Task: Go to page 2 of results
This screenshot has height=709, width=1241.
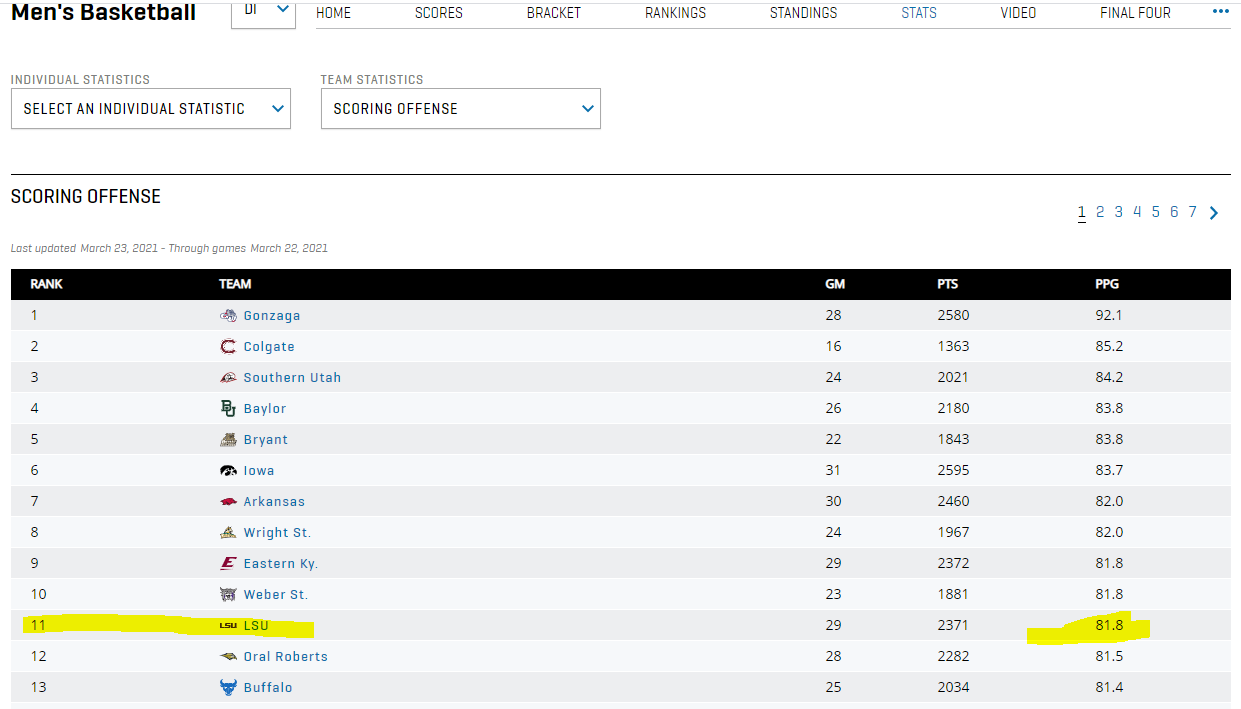Action: tap(1100, 212)
